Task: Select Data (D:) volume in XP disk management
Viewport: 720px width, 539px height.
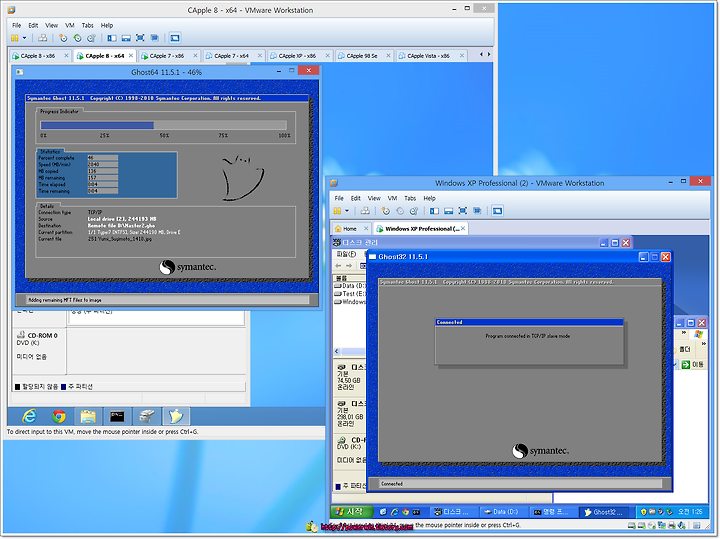Action: (350, 286)
